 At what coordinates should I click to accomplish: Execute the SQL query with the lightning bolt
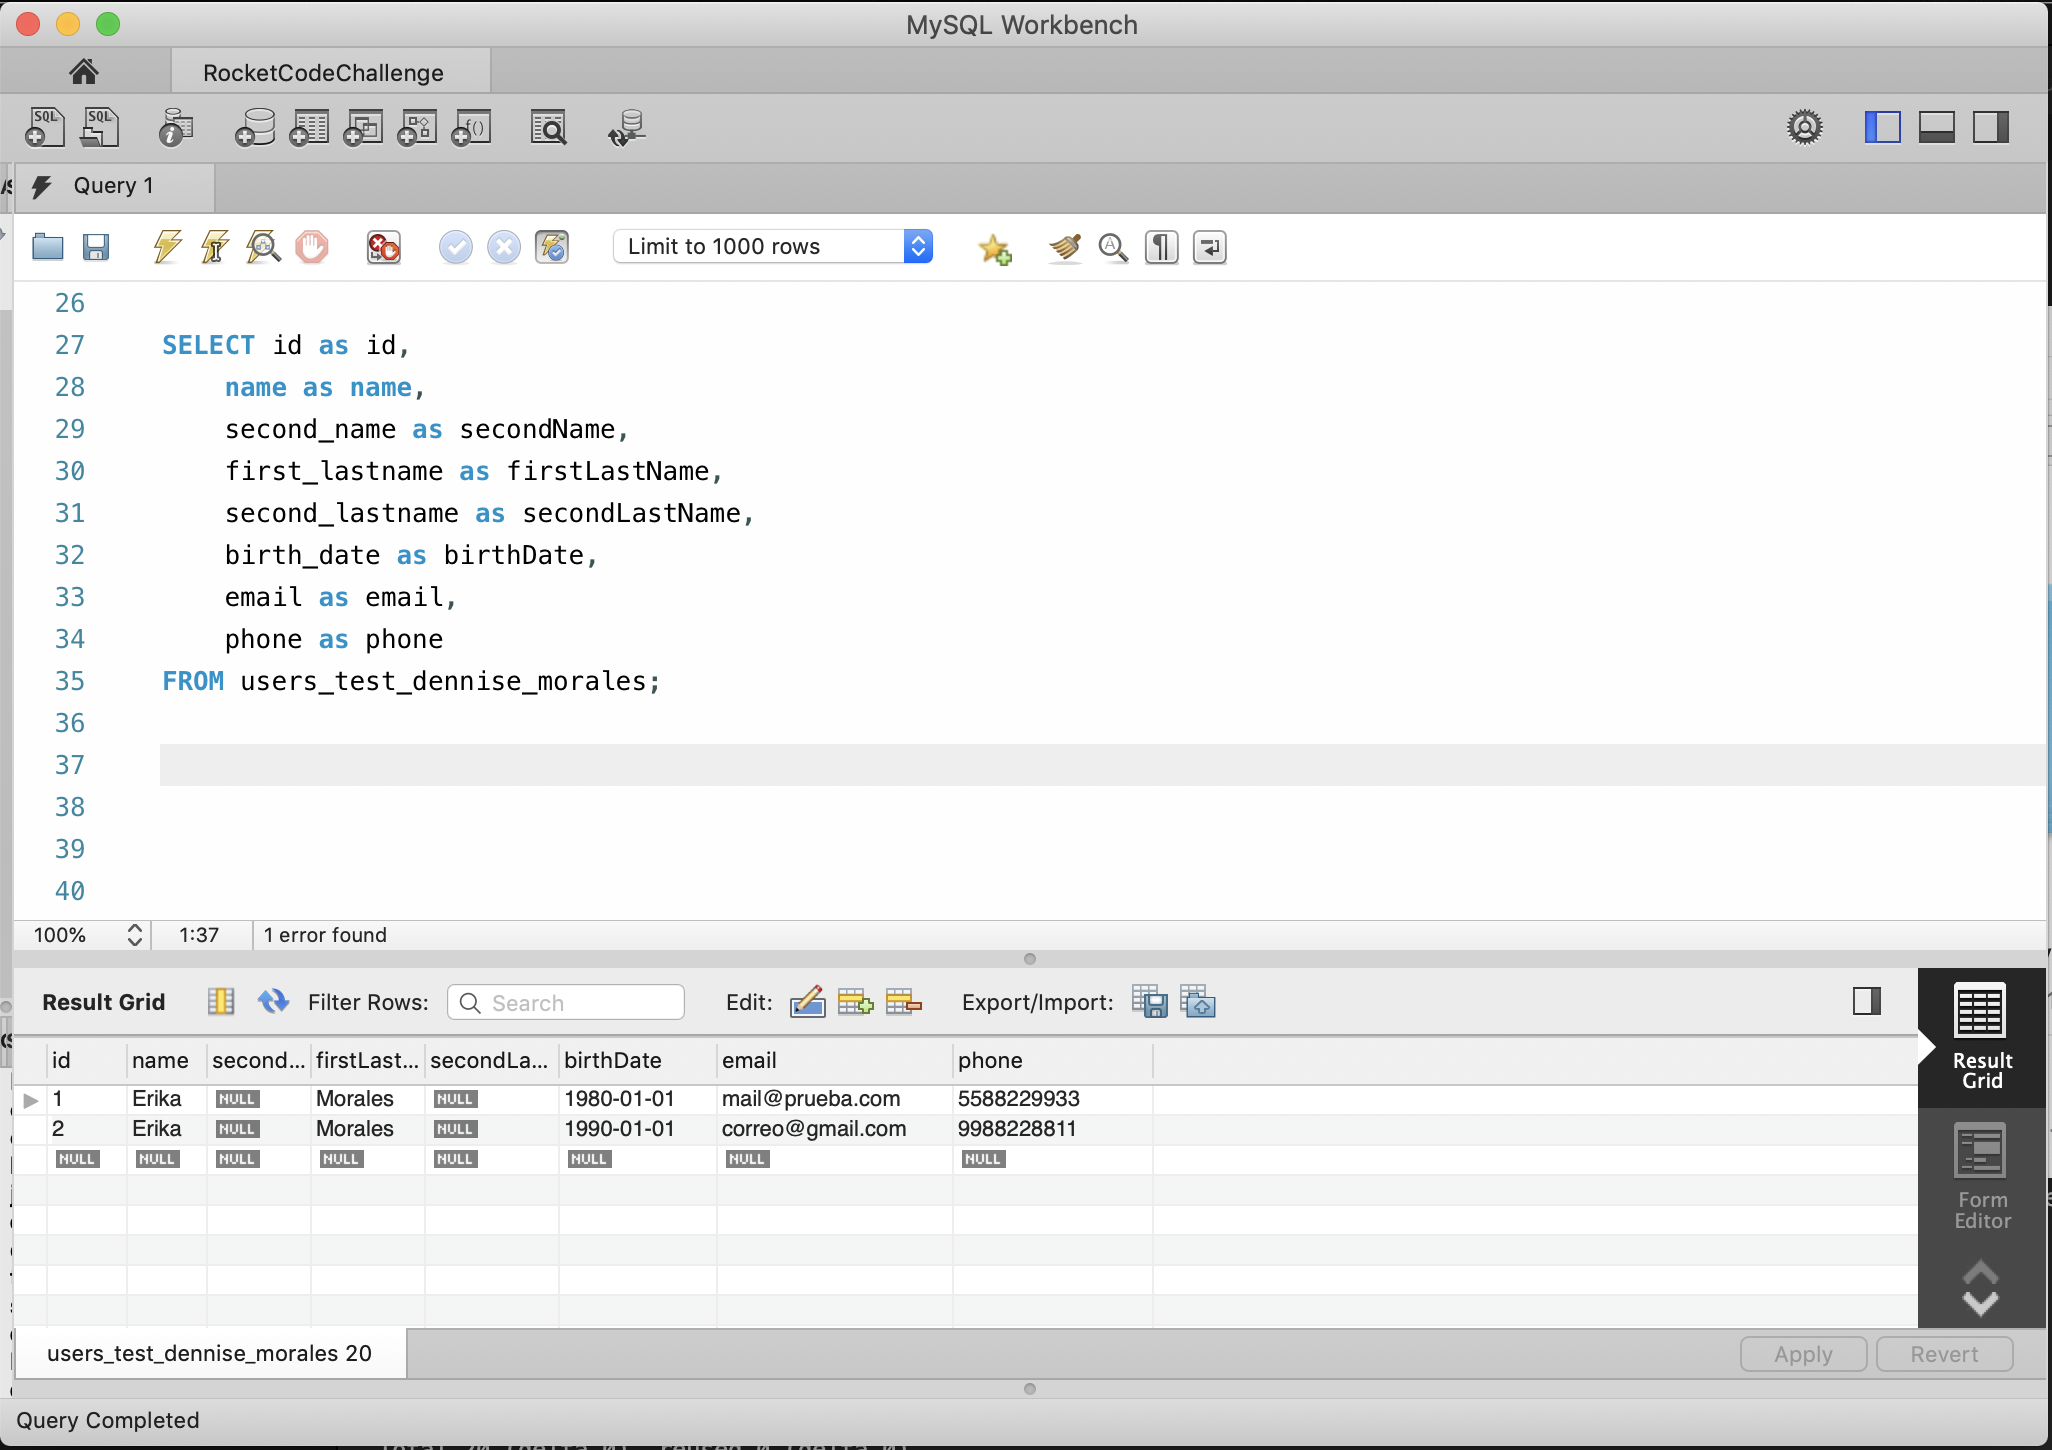166,247
